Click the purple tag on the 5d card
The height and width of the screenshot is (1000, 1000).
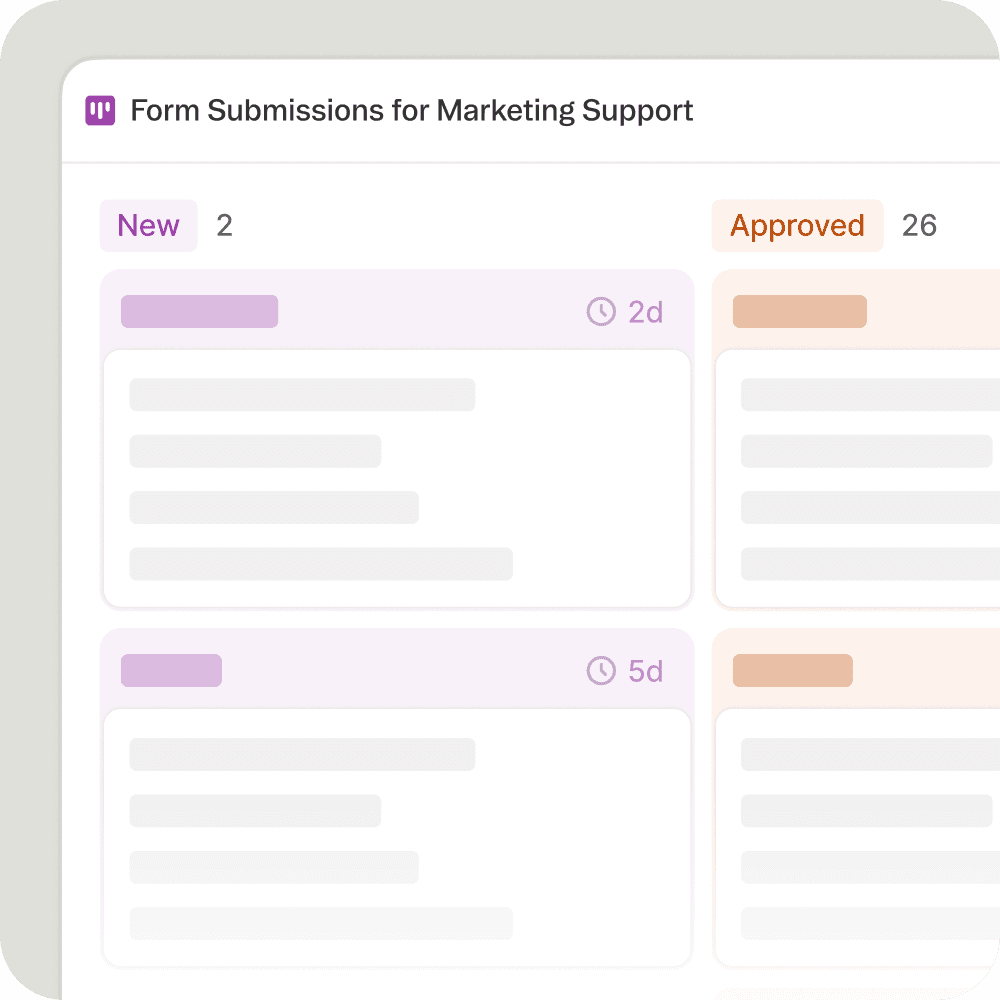(171, 670)
